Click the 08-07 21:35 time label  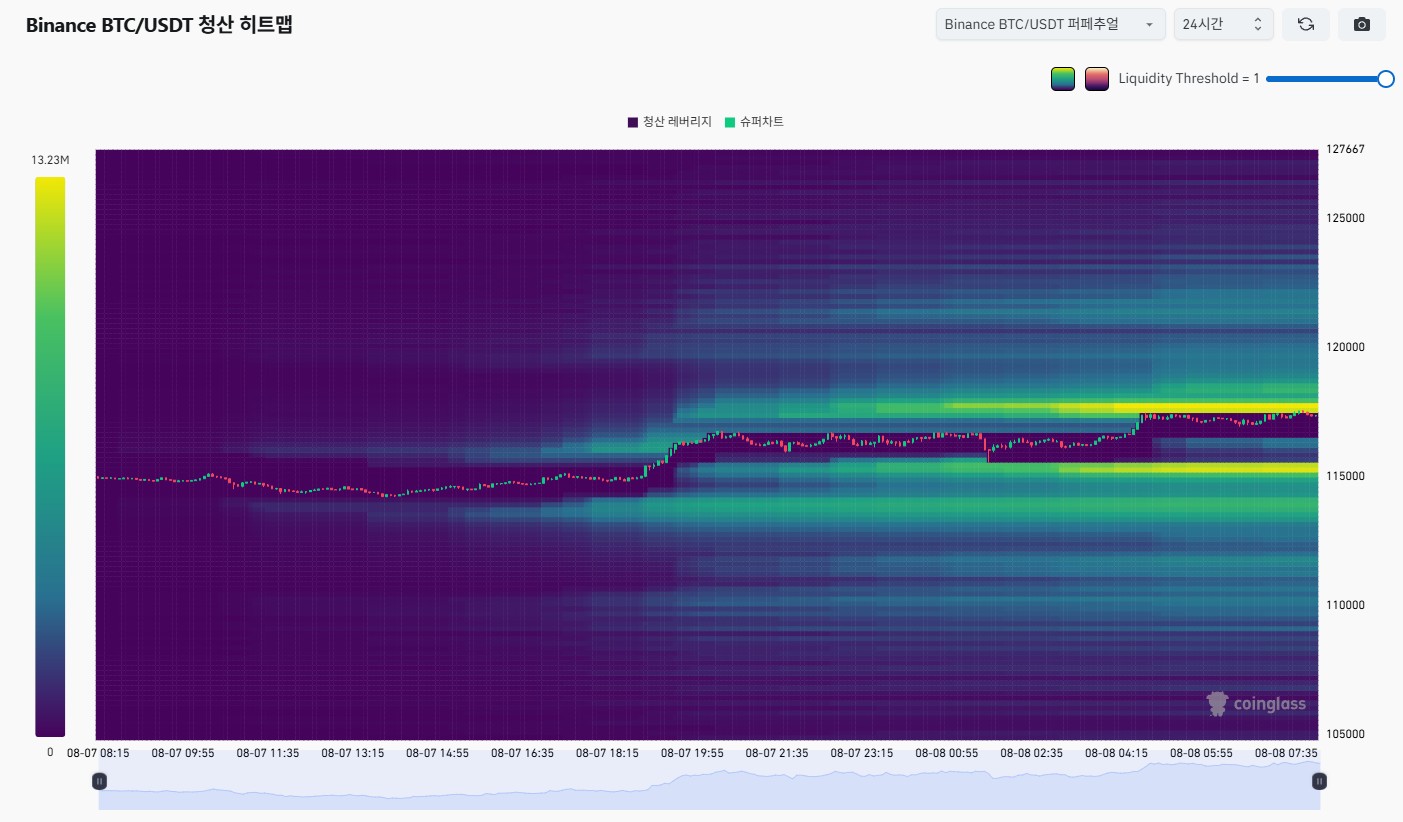[x=777, y=753]
